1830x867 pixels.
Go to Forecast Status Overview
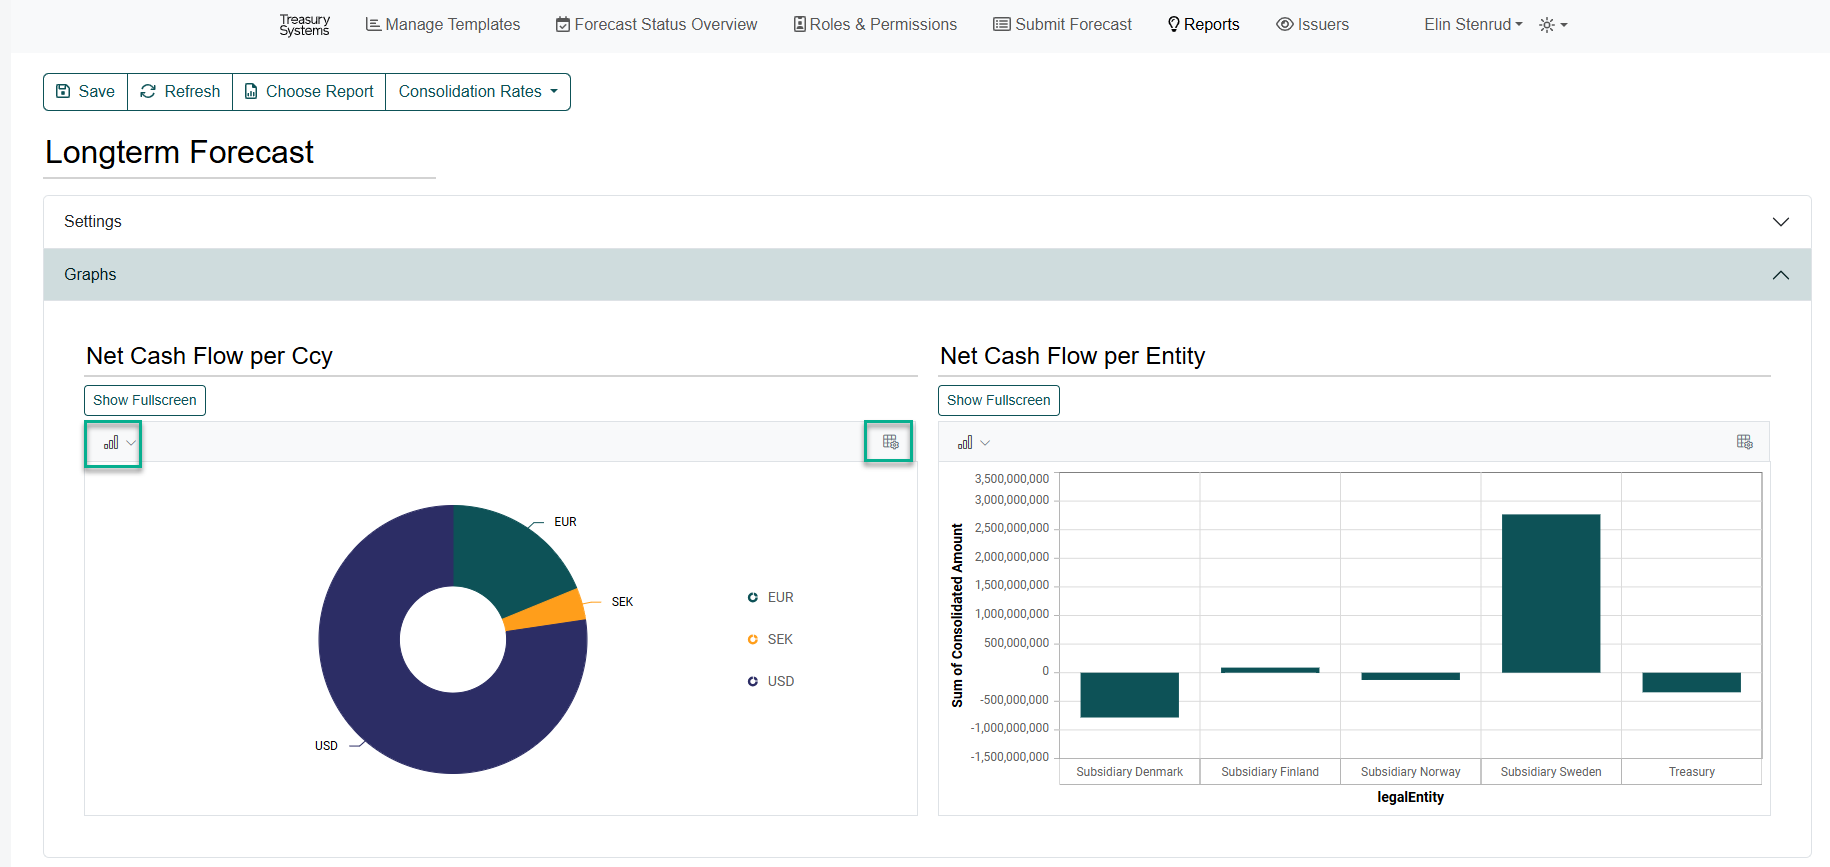click(657, 25)
